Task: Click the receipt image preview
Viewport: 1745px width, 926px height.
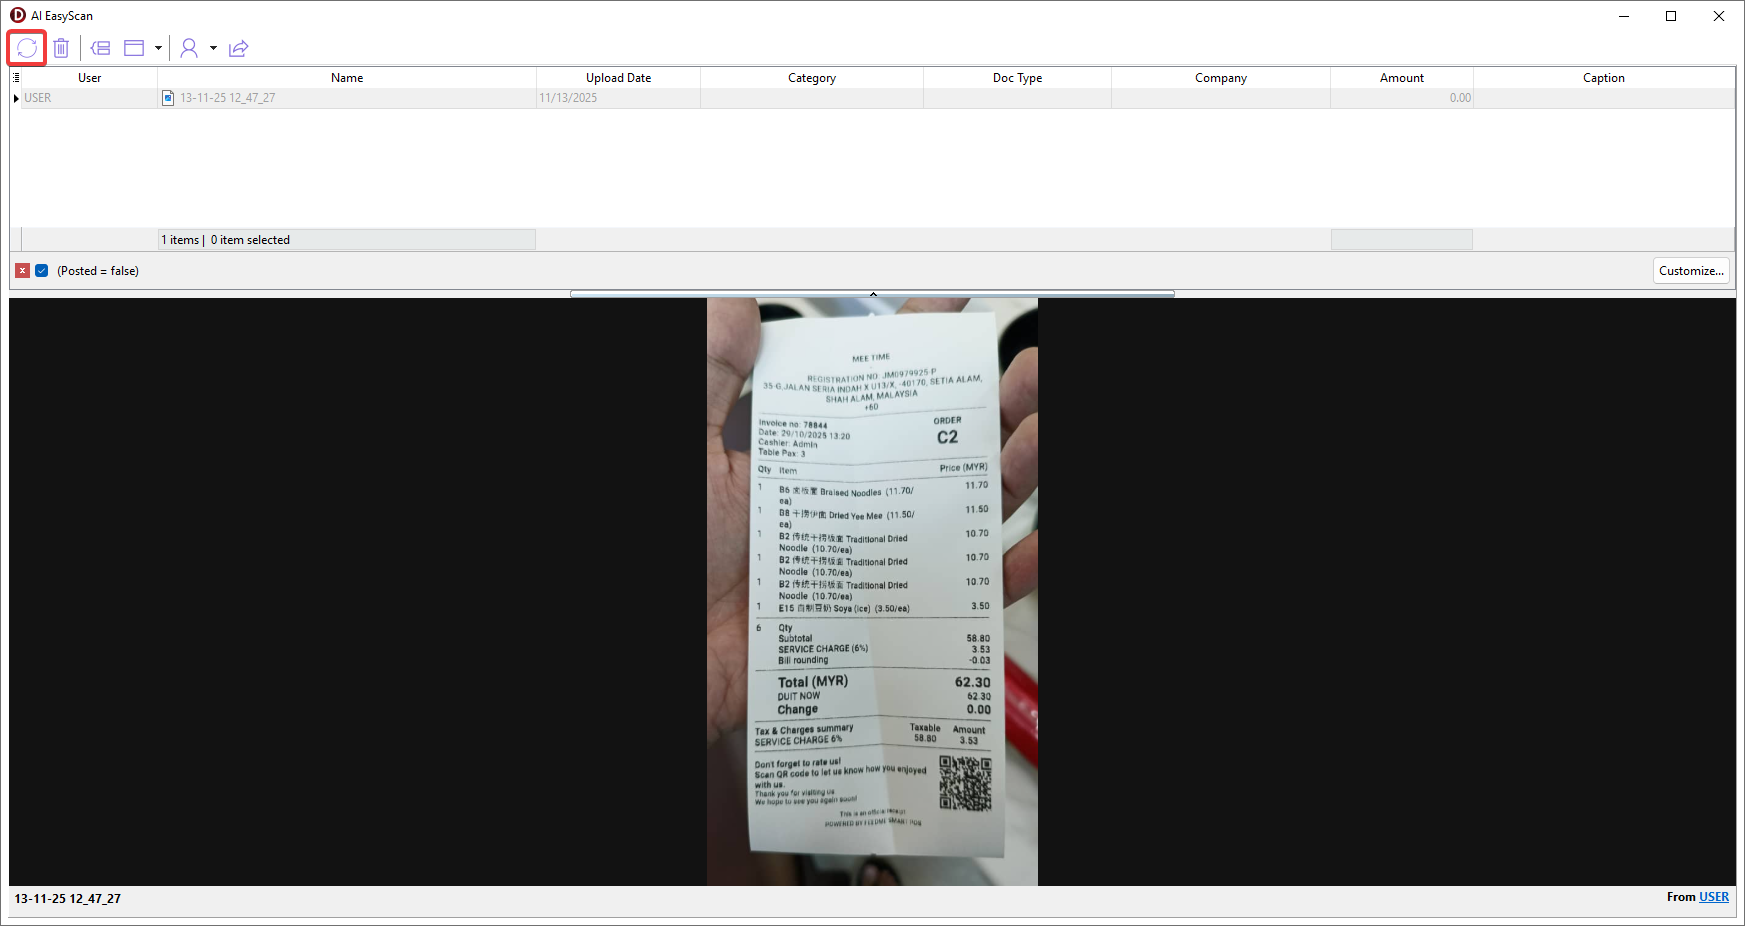Action: coord(872,591)
